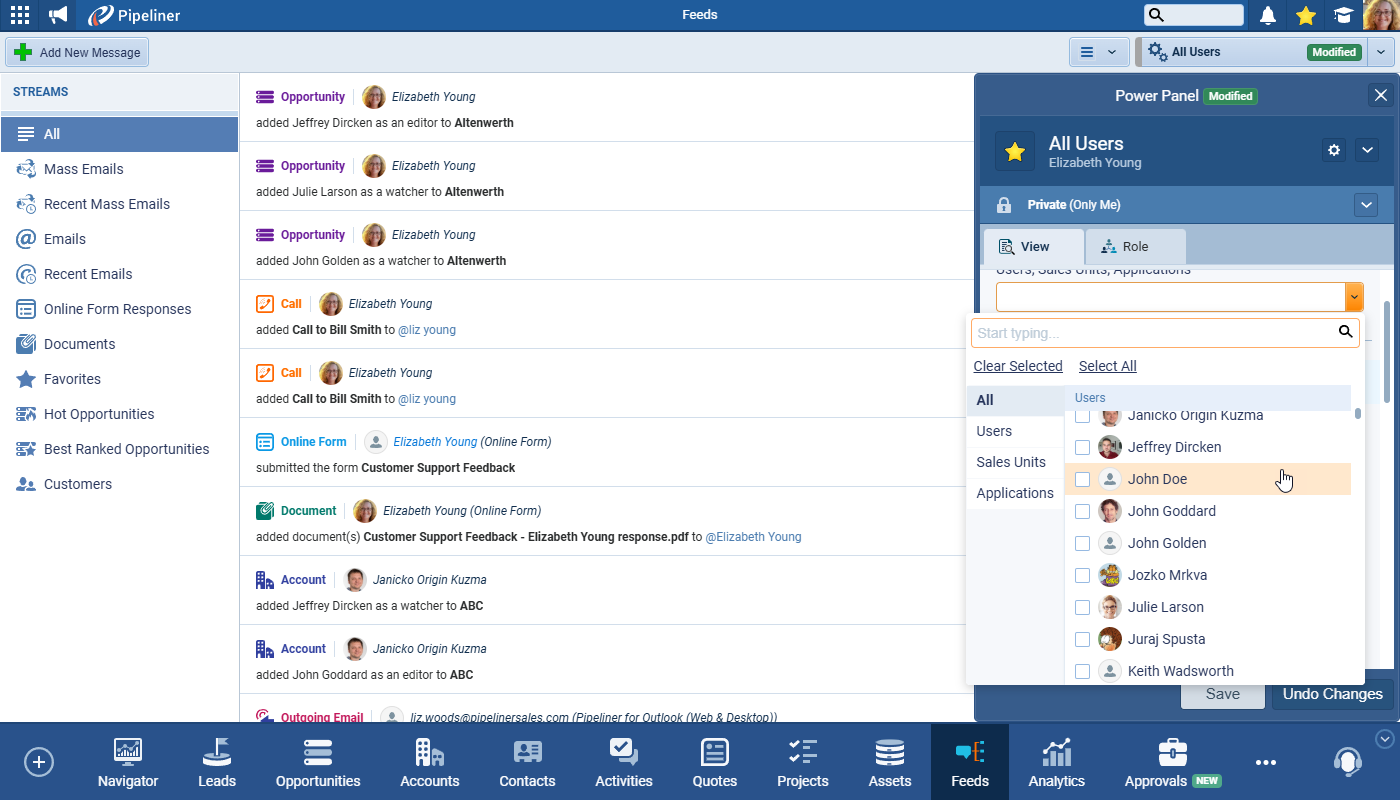Click the support headset icon

[1347, 762]
